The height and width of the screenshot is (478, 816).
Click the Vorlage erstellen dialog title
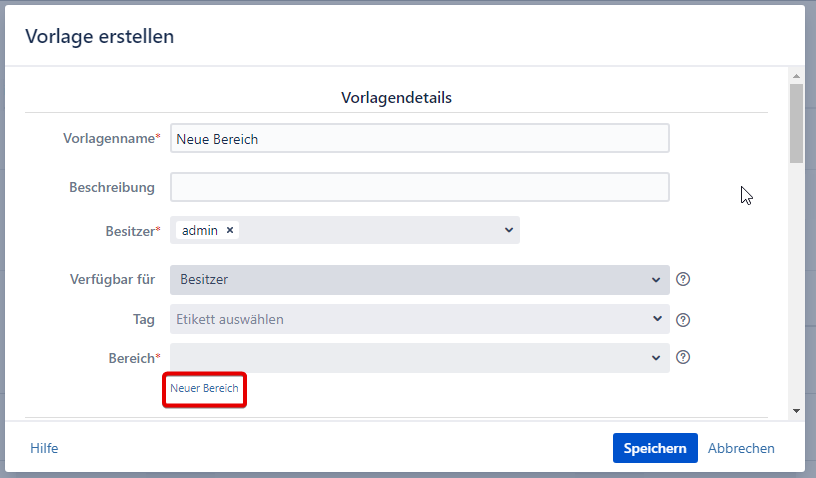click(100, 36)
